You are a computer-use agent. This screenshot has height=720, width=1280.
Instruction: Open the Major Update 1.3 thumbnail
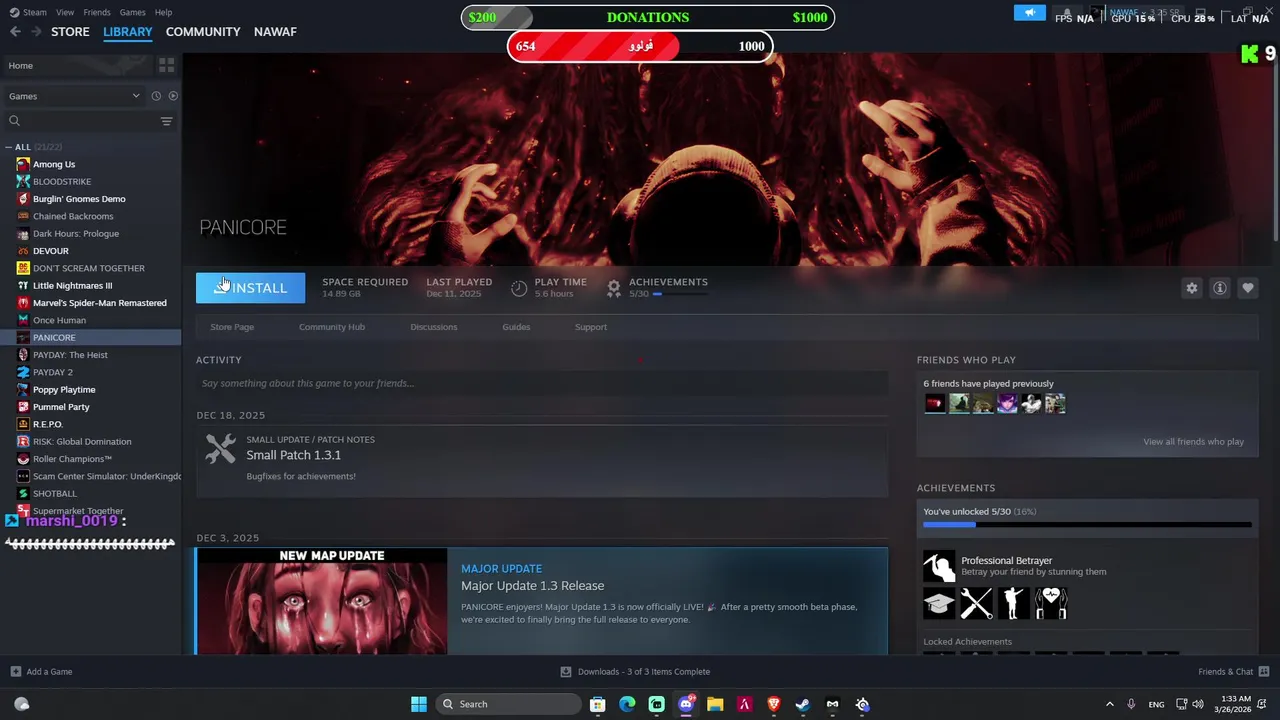(x=322, y=601)
